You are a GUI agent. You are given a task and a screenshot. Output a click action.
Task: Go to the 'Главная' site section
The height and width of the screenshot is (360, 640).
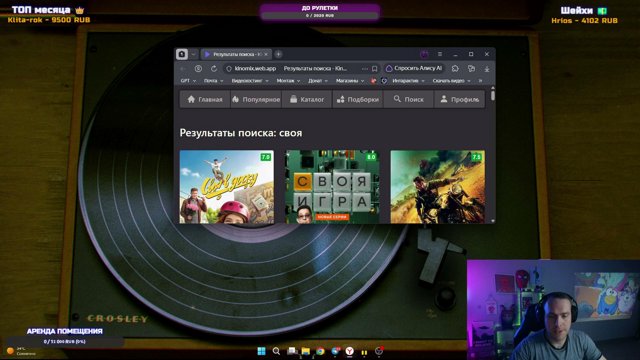(x=205, y=99)
